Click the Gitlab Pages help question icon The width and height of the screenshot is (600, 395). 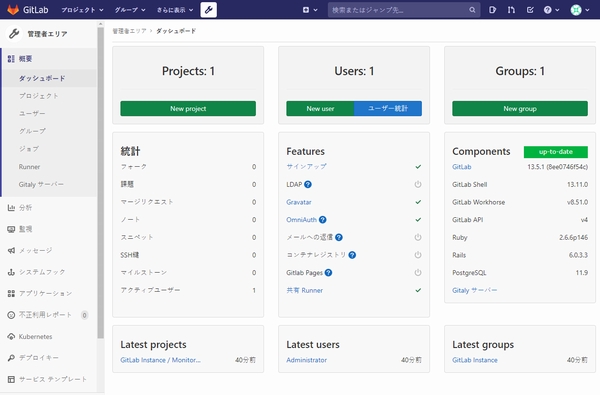[x=328, y=273]
